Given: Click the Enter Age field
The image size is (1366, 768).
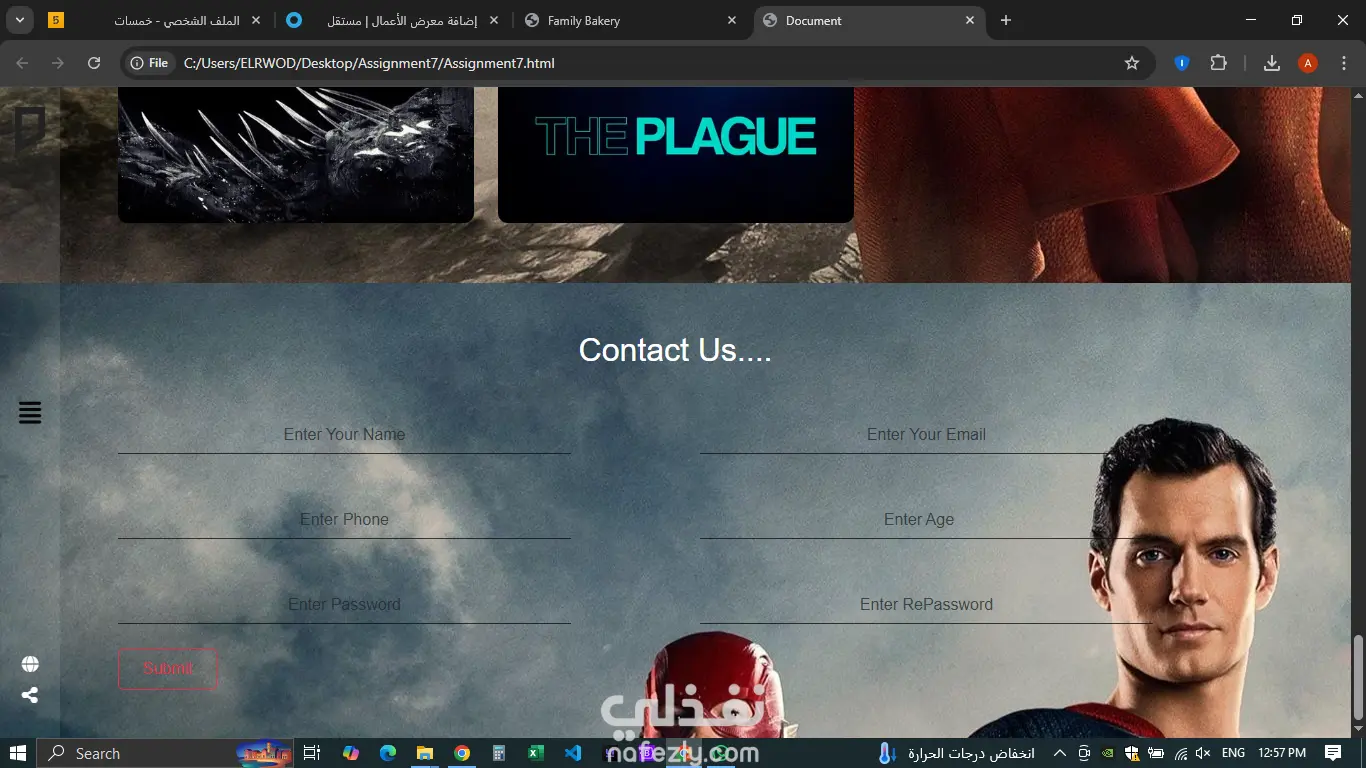Looking at the screenshot, I should [926, 520].
